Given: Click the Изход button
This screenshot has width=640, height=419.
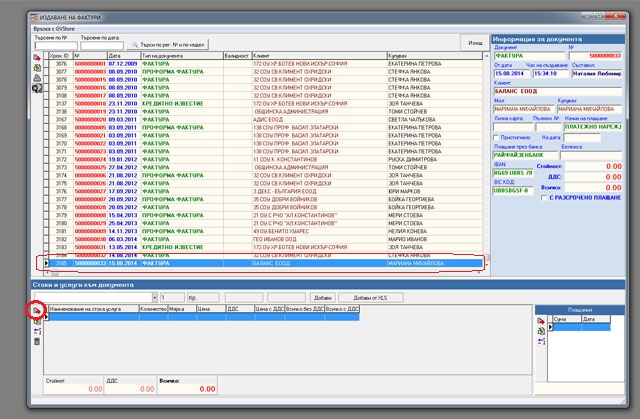Looking at the screenshot, I should 475,43.
